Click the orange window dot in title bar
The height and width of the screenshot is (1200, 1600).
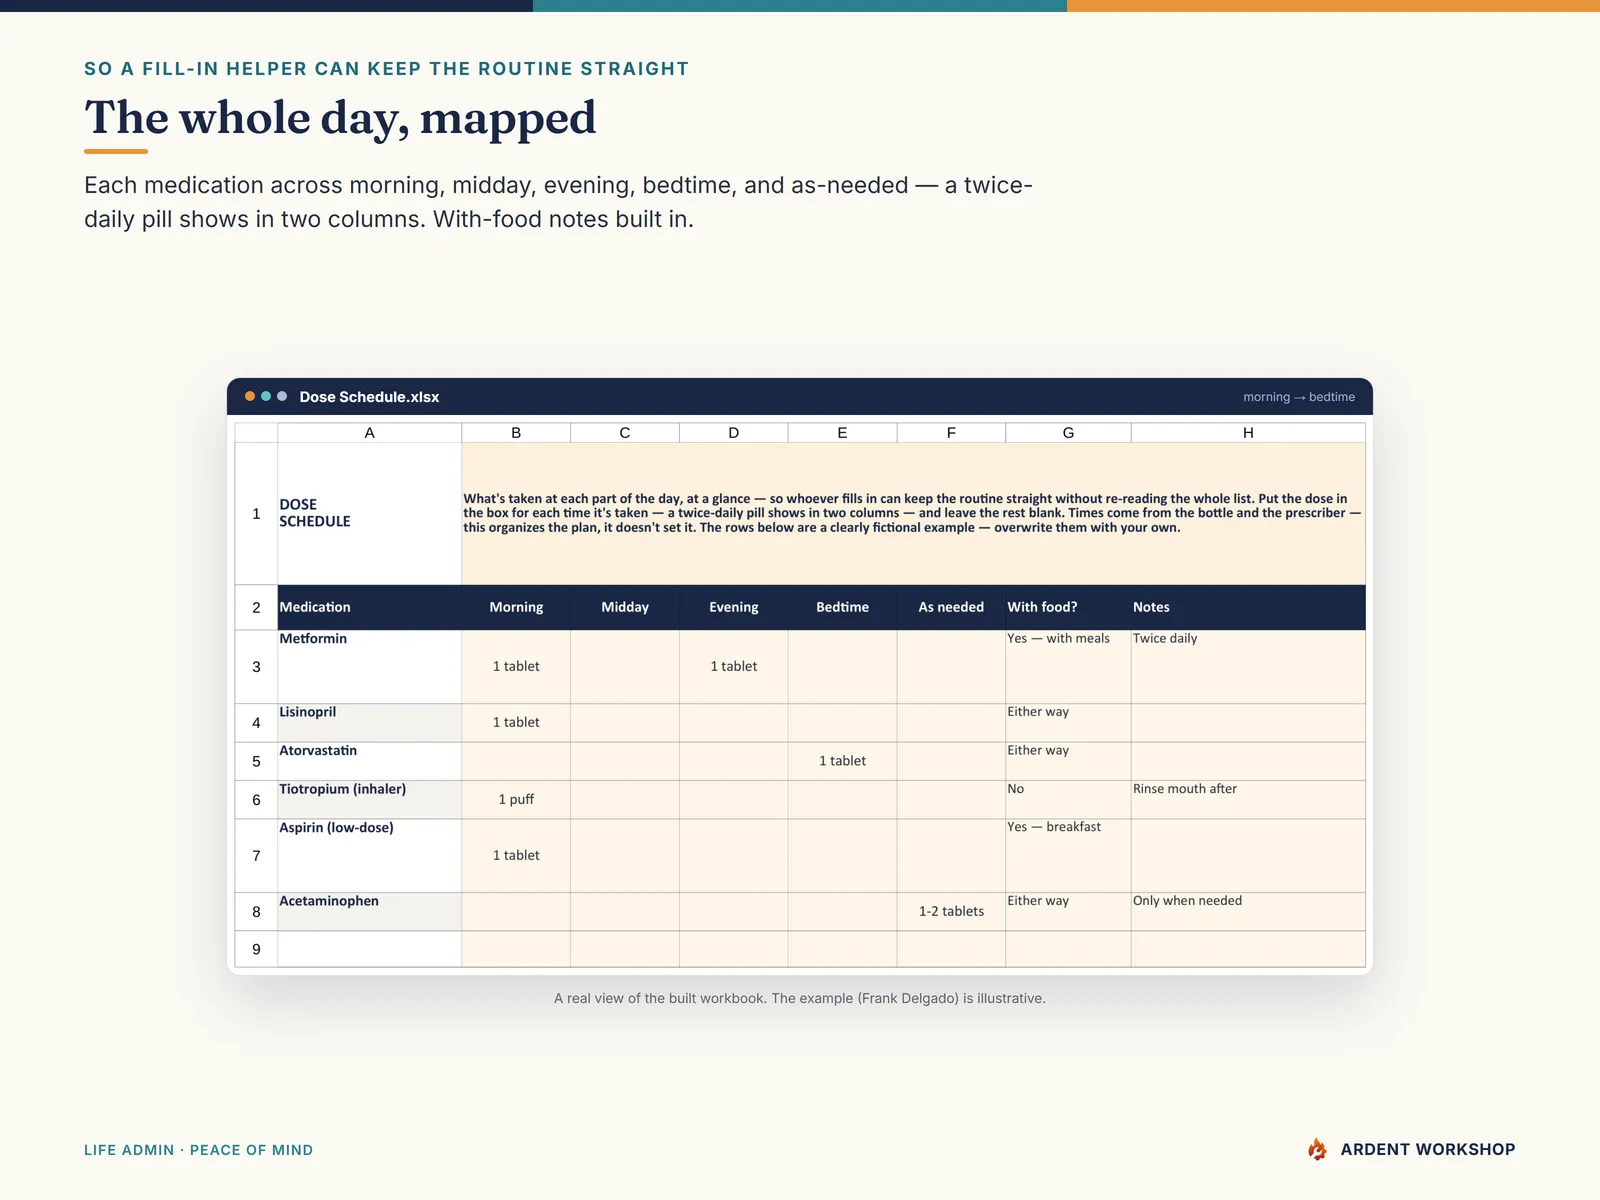point(250,397)
